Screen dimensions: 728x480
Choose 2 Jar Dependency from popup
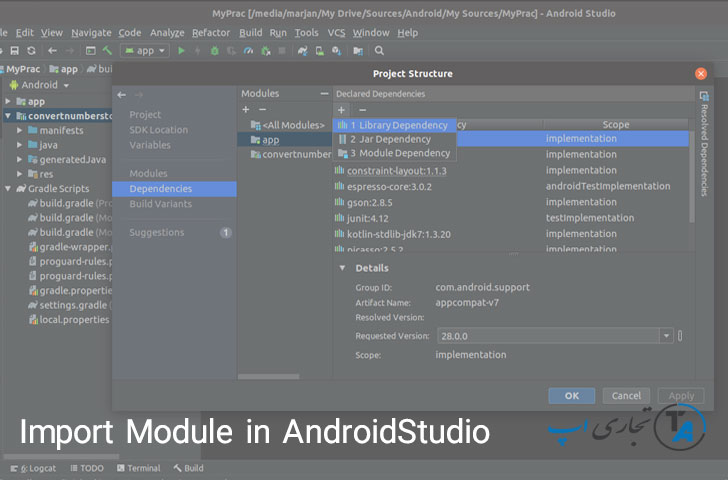(395, 139)
